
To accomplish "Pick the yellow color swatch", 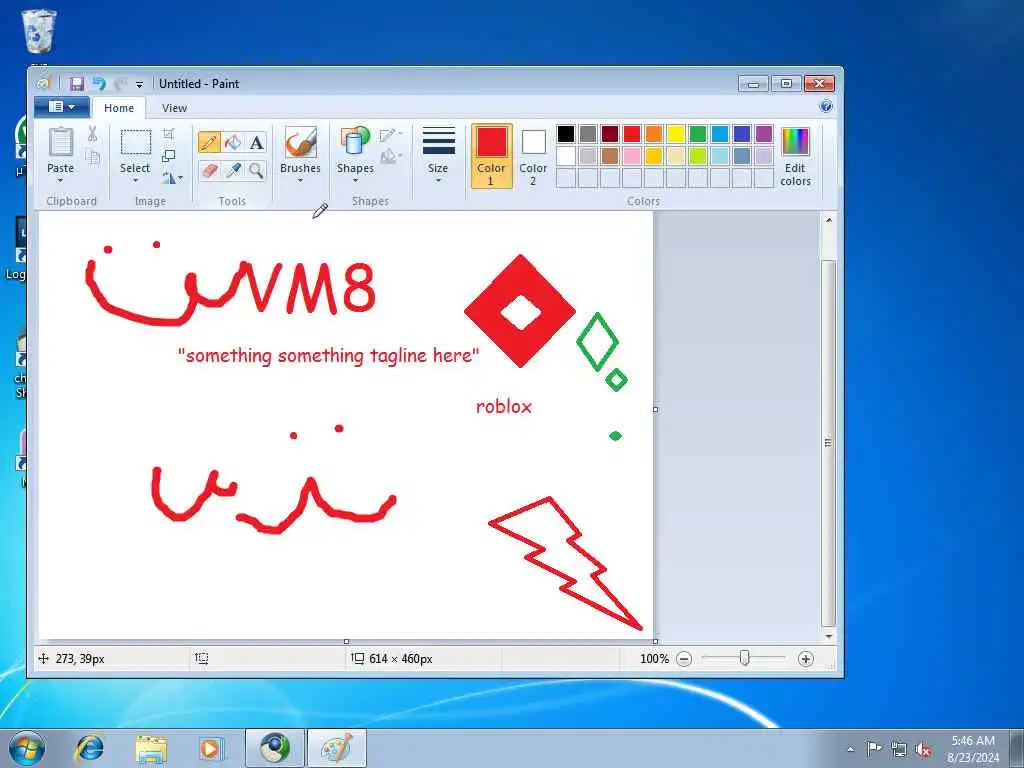I will tap(676, 134).
